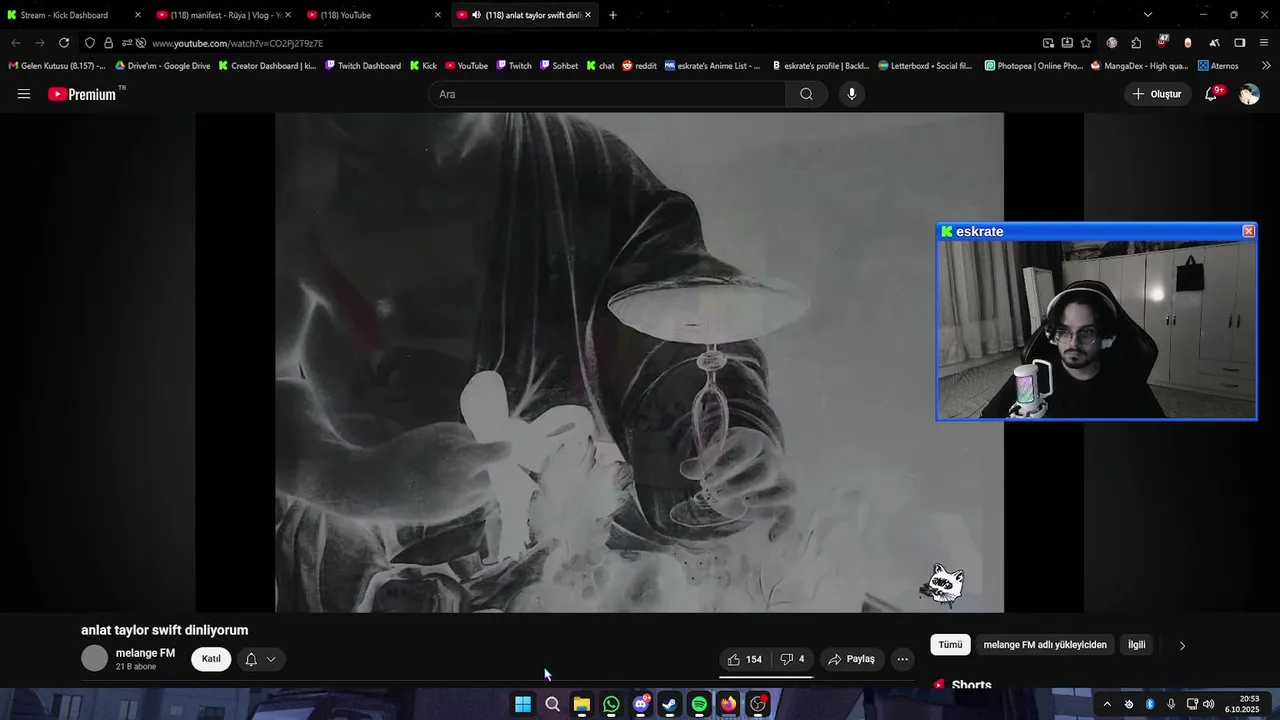Close the manifest - Rüya tab
Screen dimensions: 1280x720
[287, 15]
